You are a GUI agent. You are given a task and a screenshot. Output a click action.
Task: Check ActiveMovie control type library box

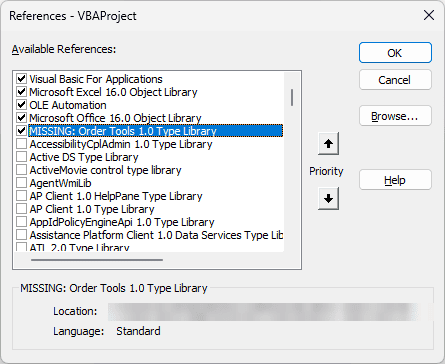(22, 170)
